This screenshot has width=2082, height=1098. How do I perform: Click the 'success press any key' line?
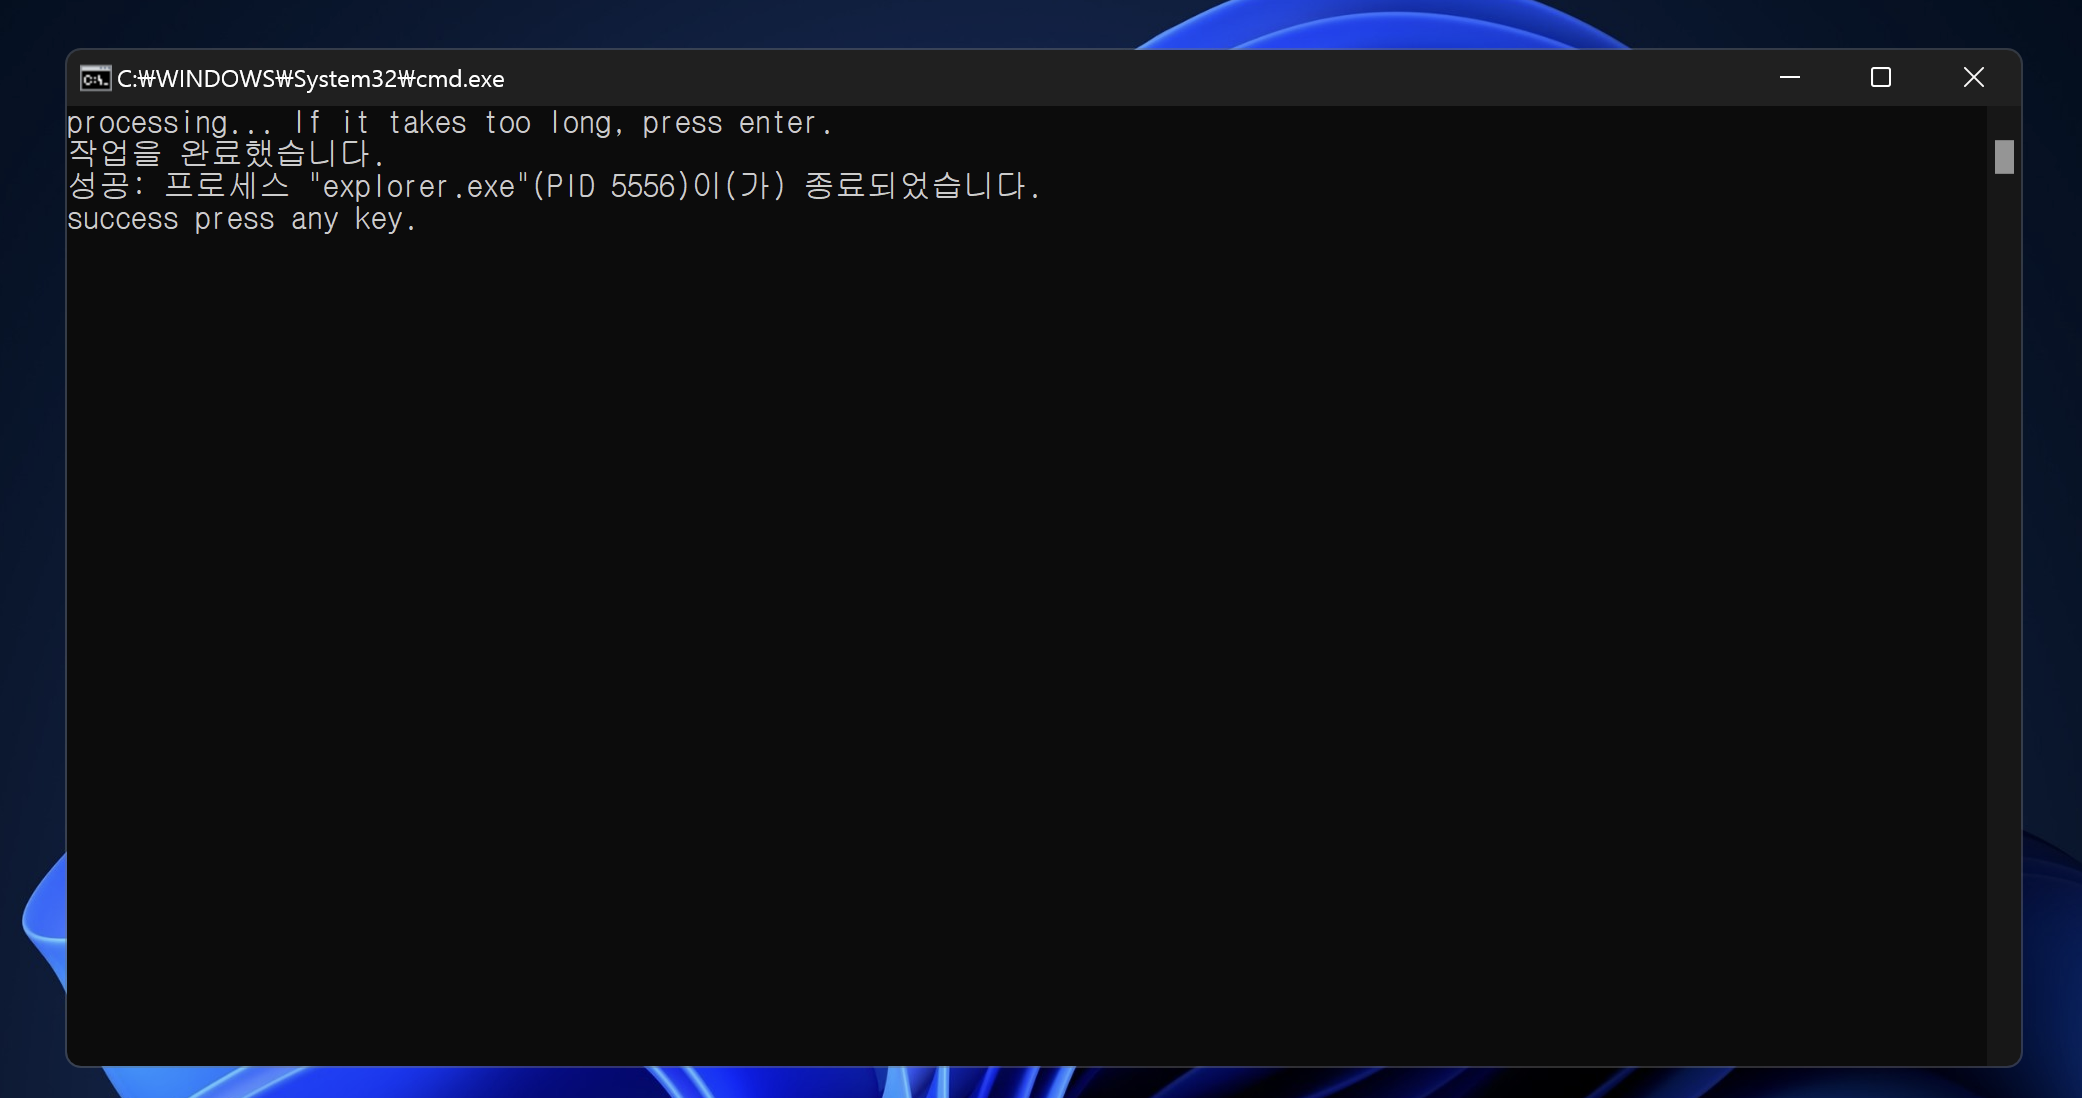[x=240, y=220]
